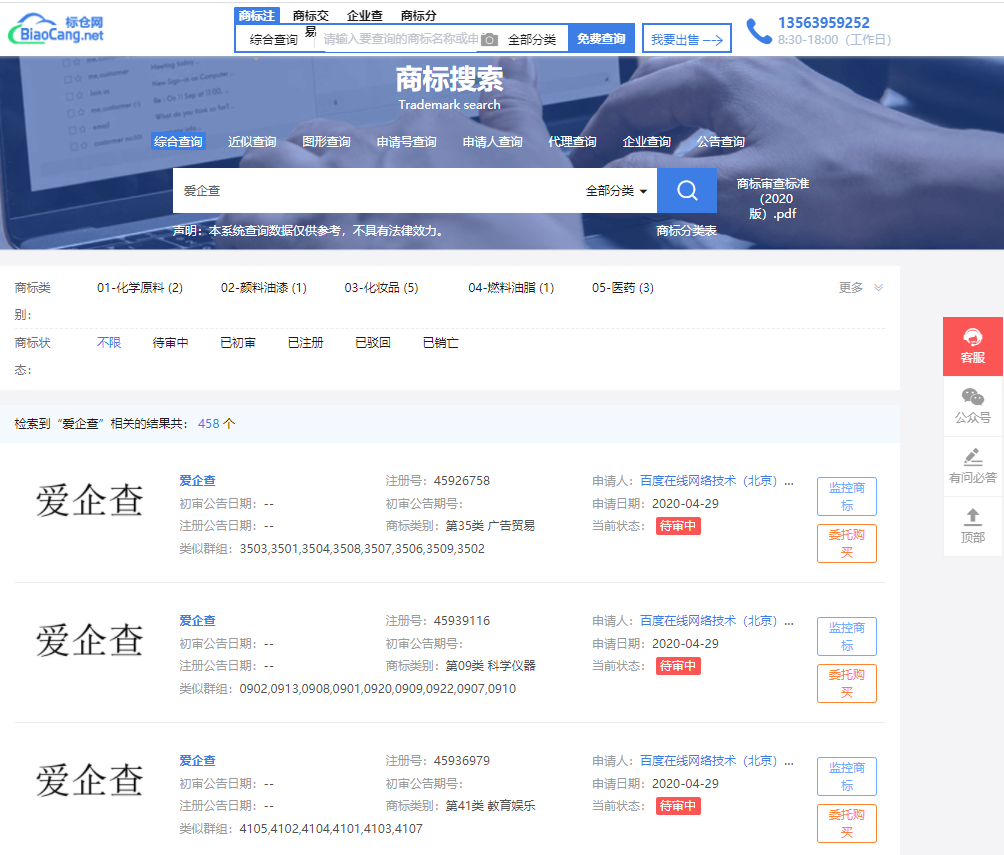This screenshot has width=1004, height=855.
Task: Open the 爱企查 title link of the 第41类 result
Action: [197, 761]
